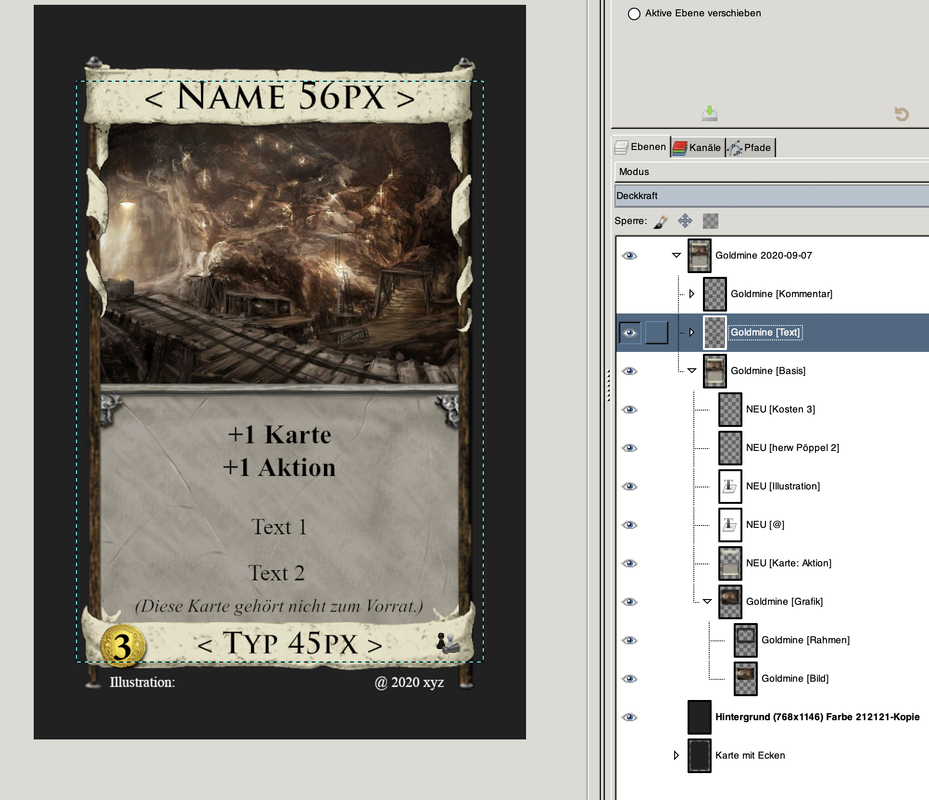Click the Hintergrund layer black thumbnail

(x=699, y=717)
